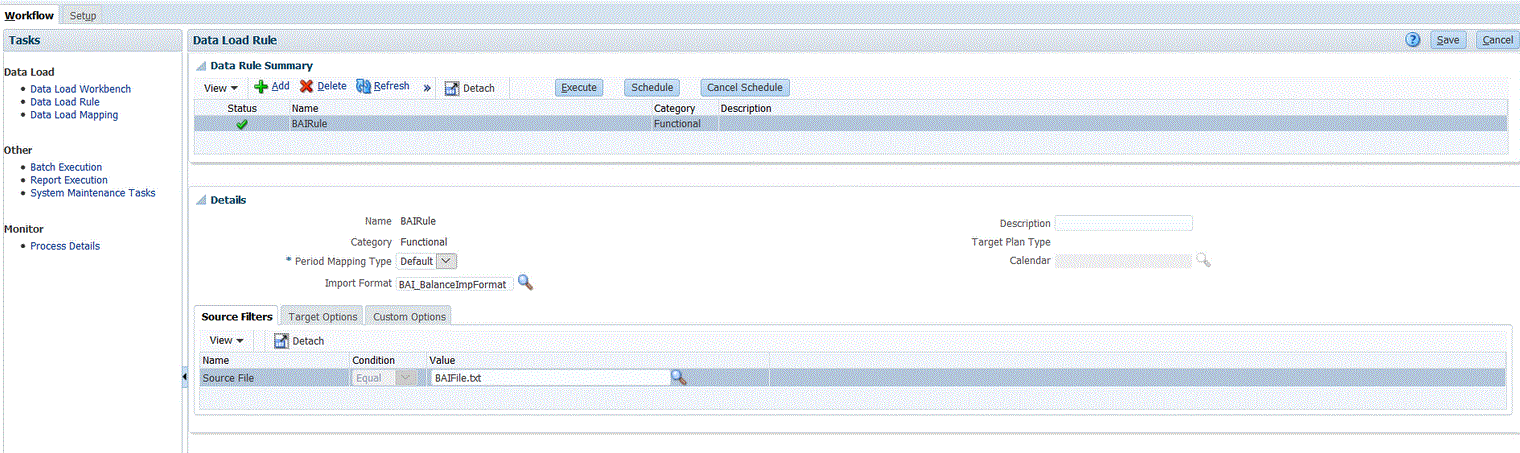Switch to the Workflow tab
The width and height of the screenshot is (1520, 453).
pos(29,15)
